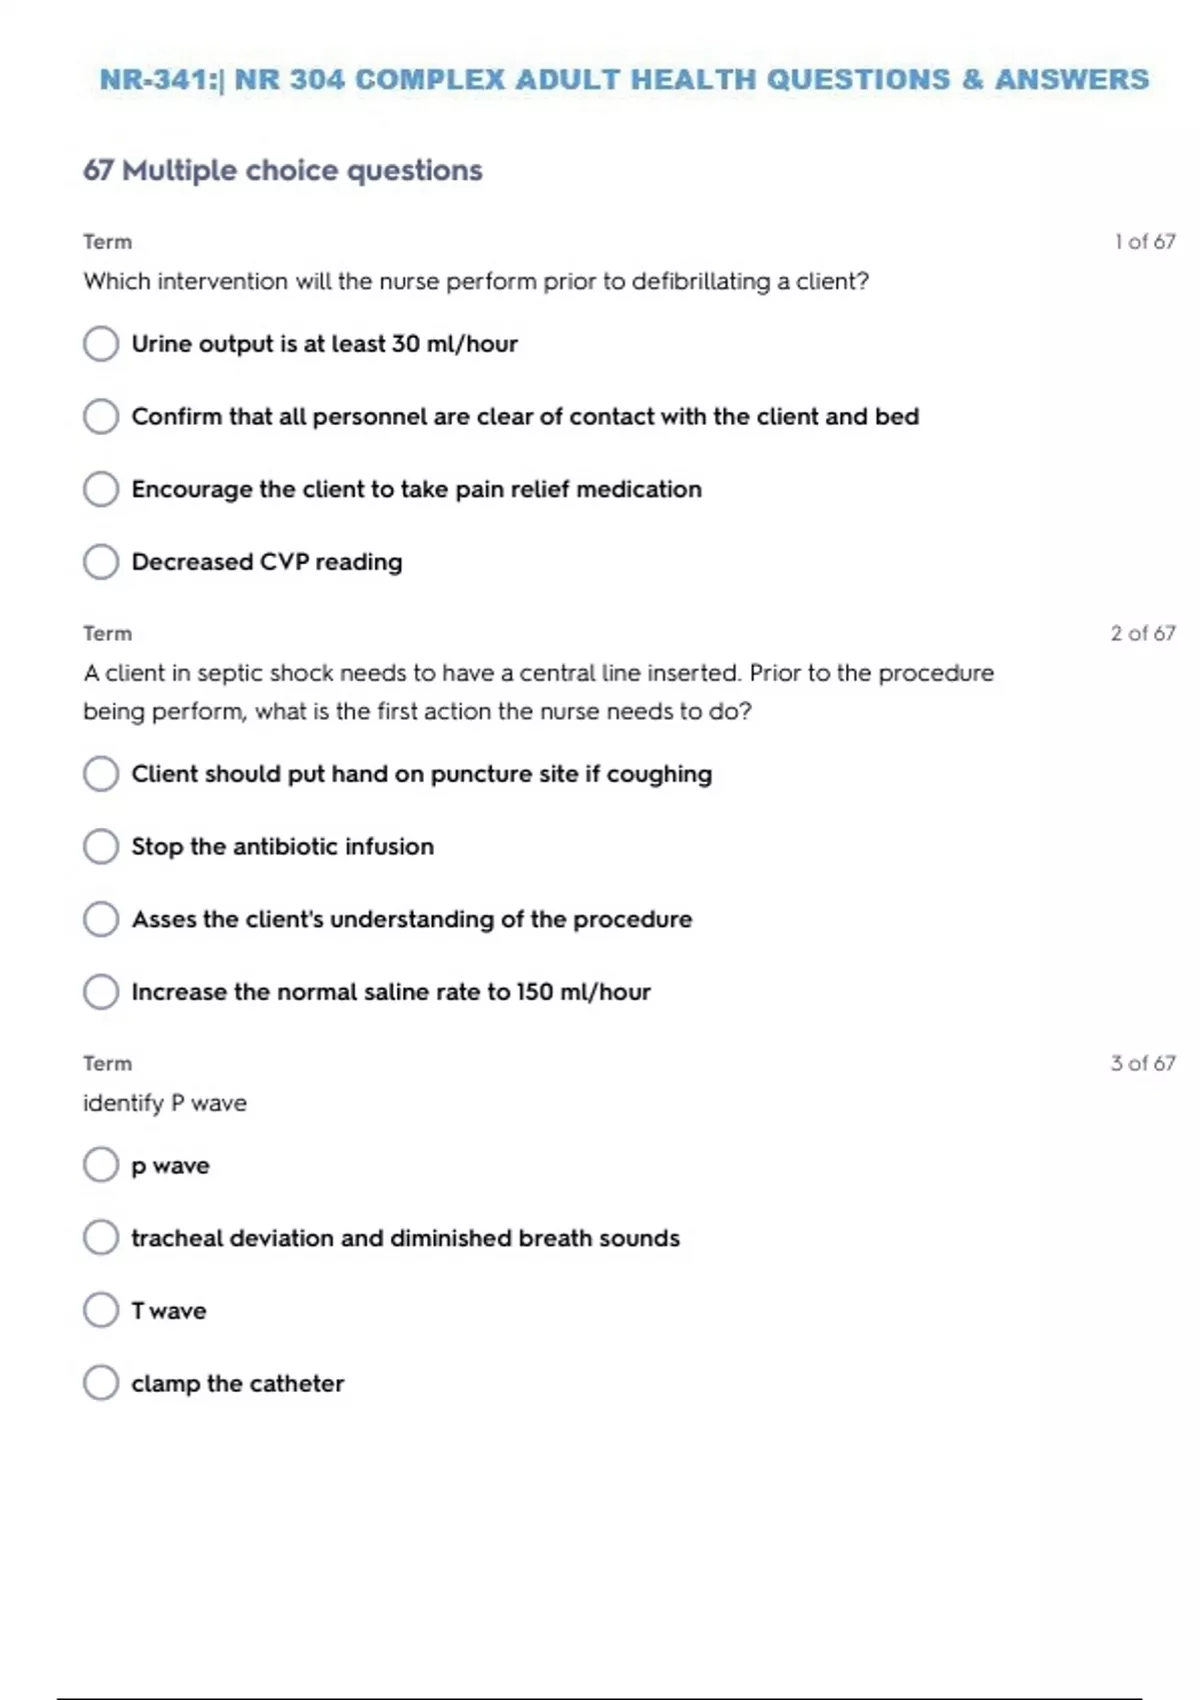This screenshot has width=1200, height=1700.
Task: Select 'Urine output is at least 30 ml/hour'
Action: pos(101,344)
